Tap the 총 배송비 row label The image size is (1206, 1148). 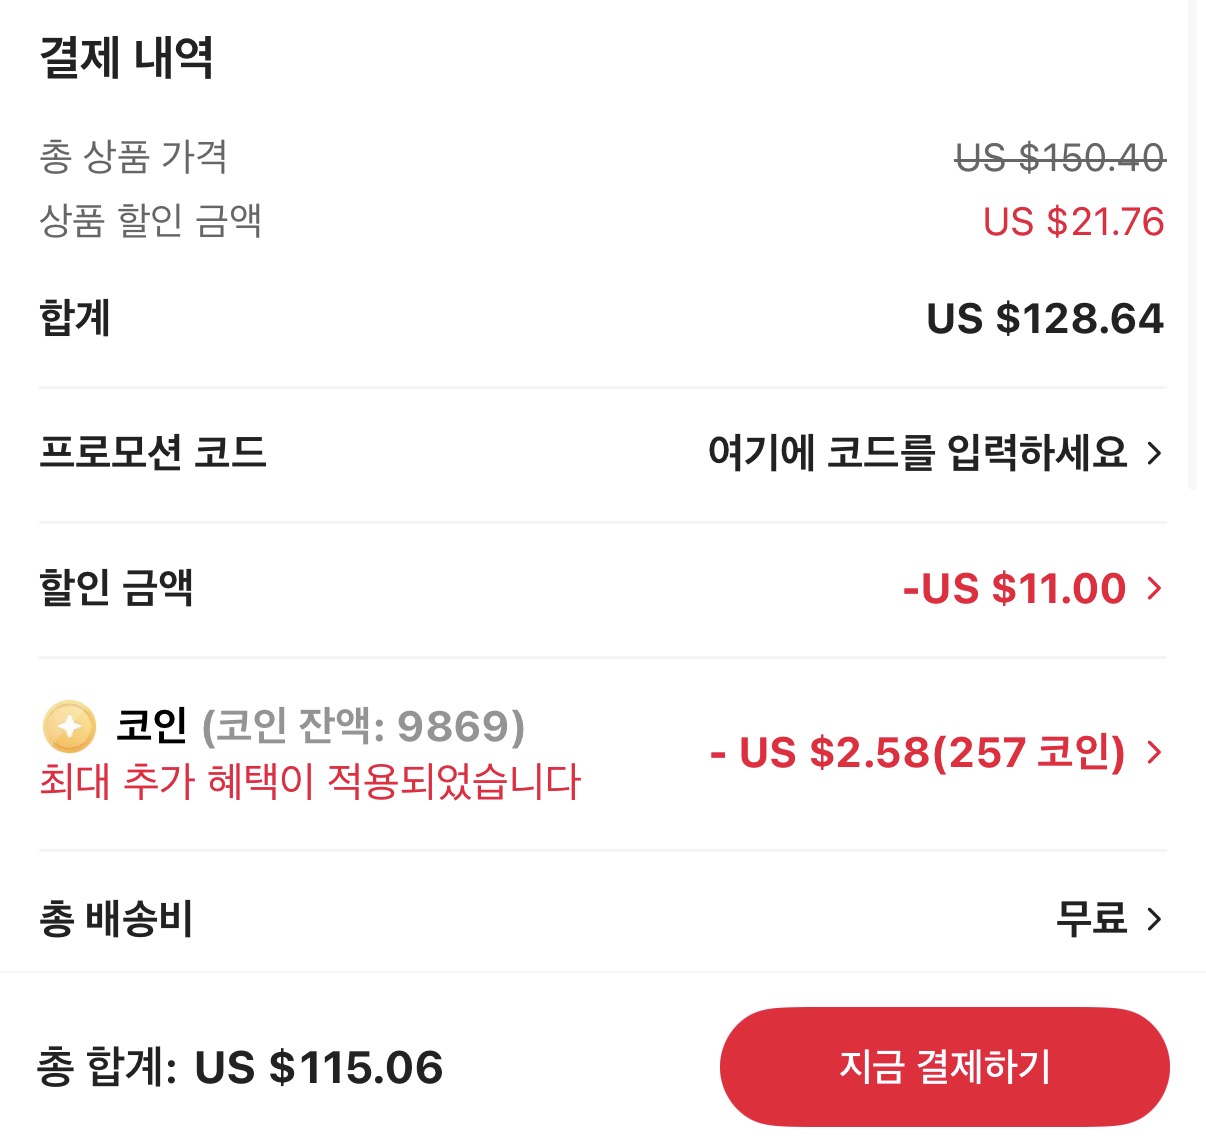click(x=116, y=918)
